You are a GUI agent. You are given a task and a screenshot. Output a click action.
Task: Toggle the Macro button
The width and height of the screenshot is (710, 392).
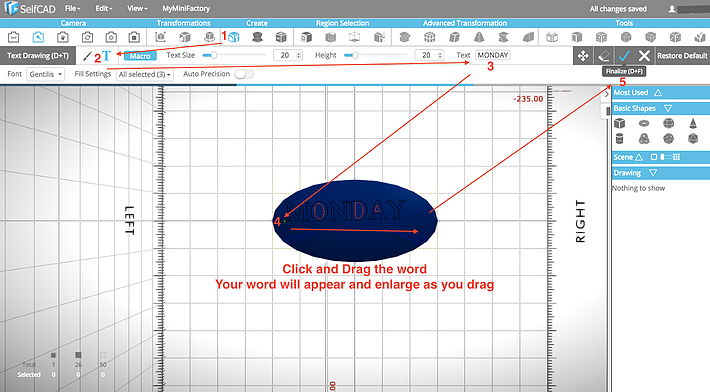(x=140, y=56)
